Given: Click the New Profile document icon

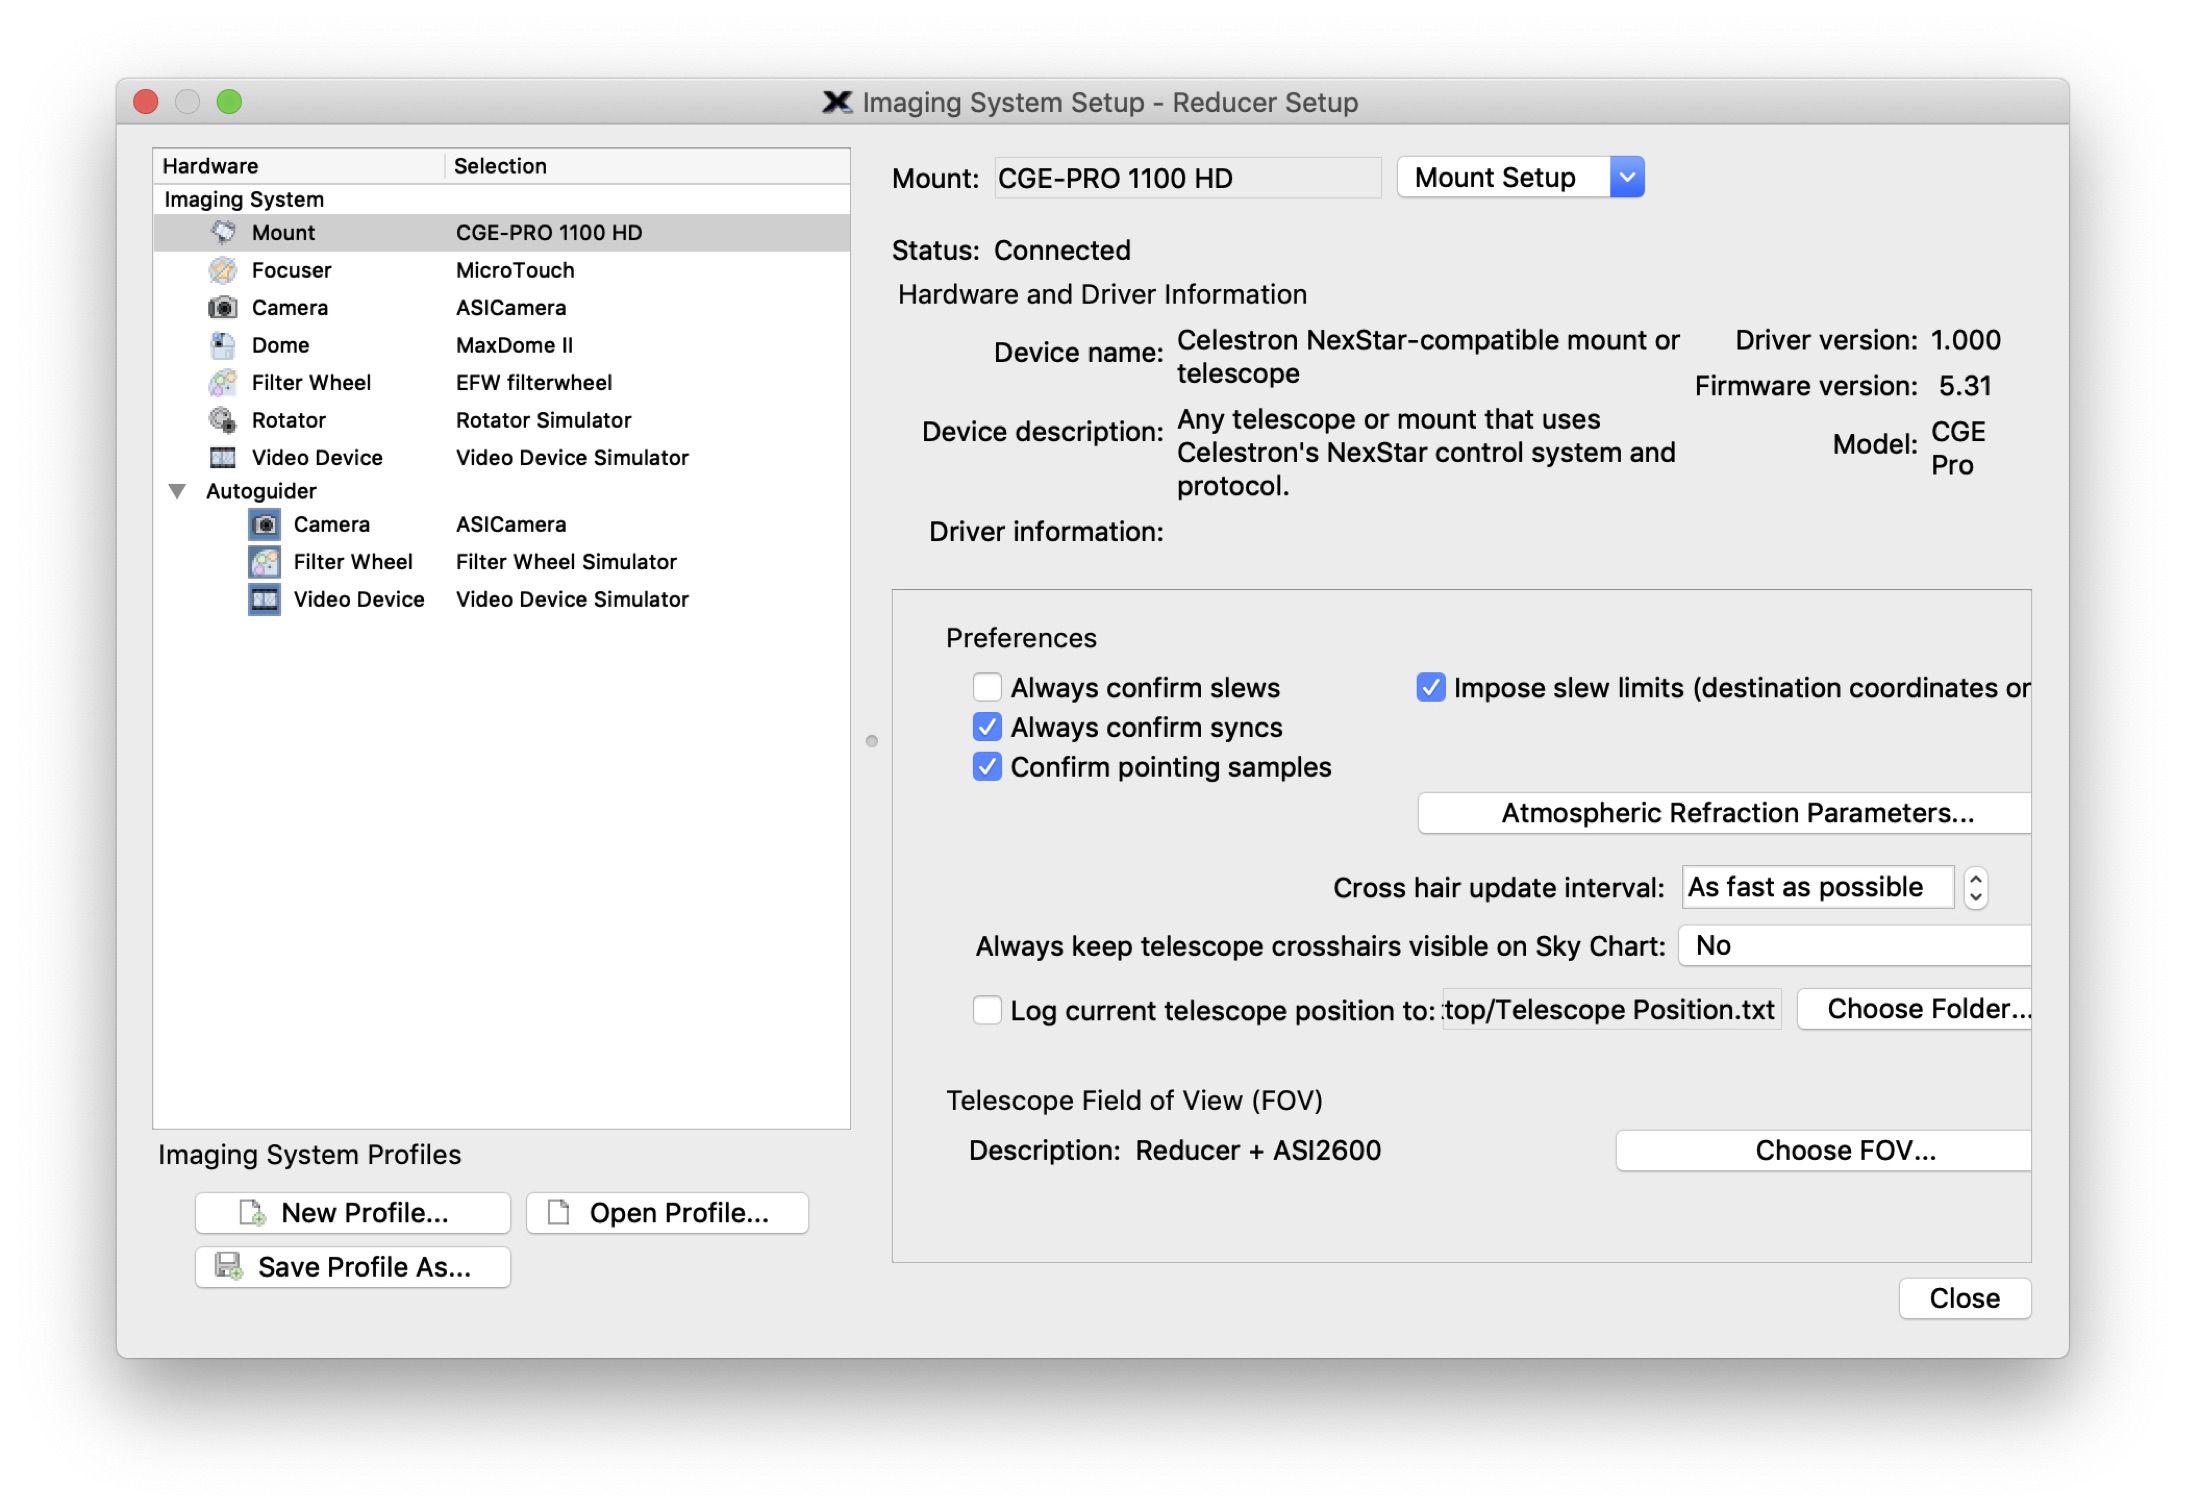Looking at the screenshot, I should (252, 1213).
